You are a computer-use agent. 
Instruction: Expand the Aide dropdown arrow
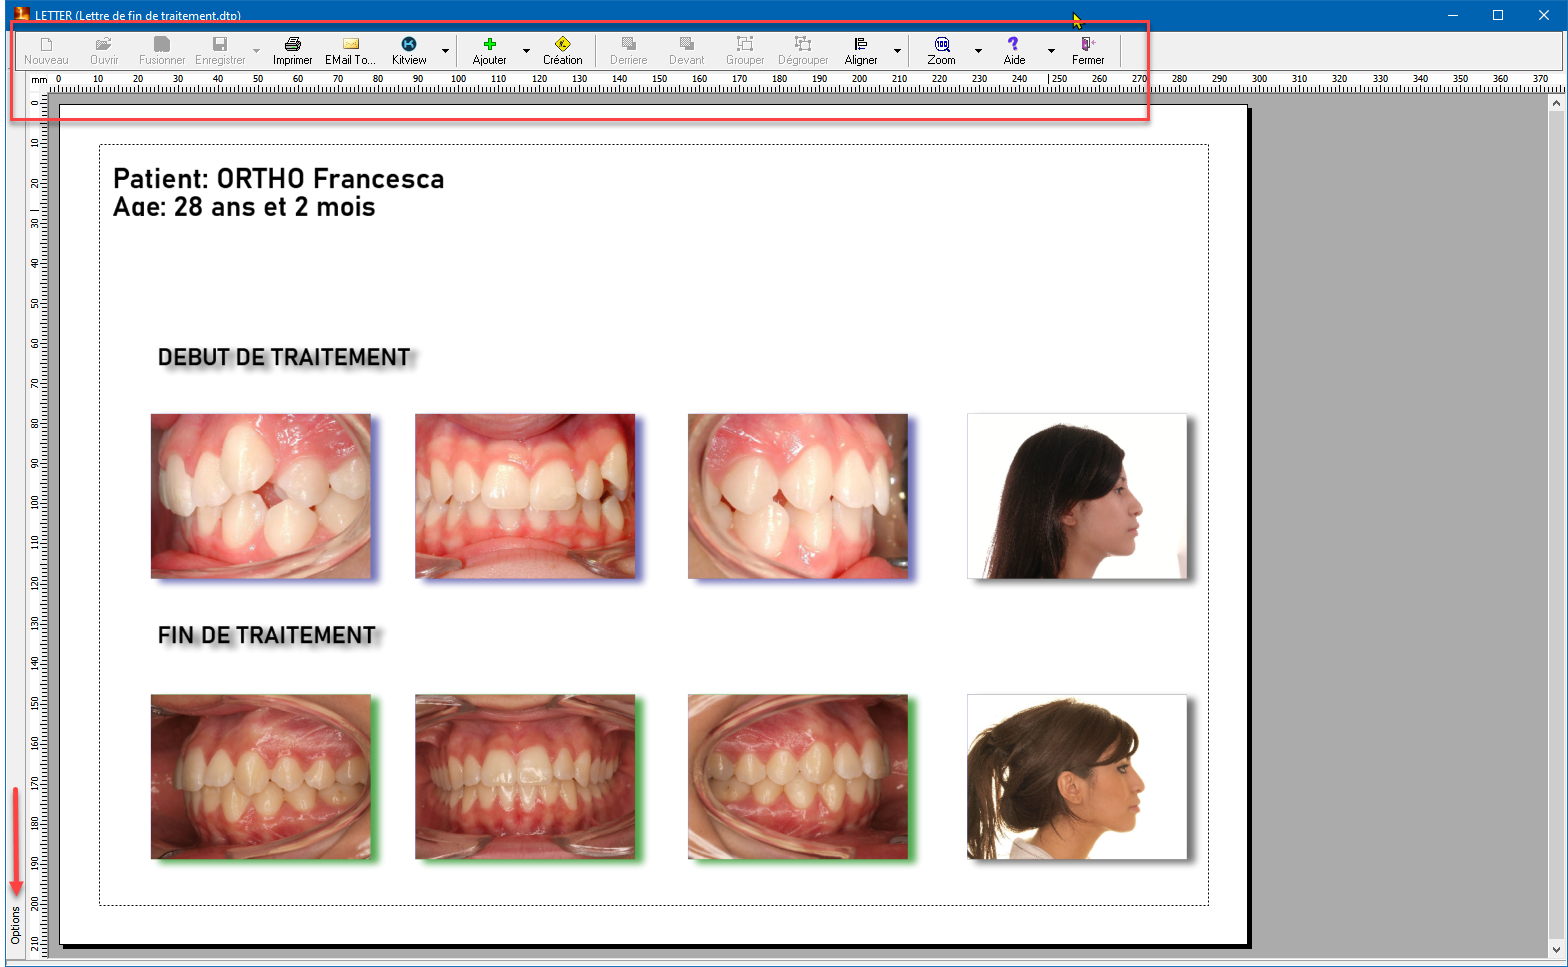(1051, 51)
